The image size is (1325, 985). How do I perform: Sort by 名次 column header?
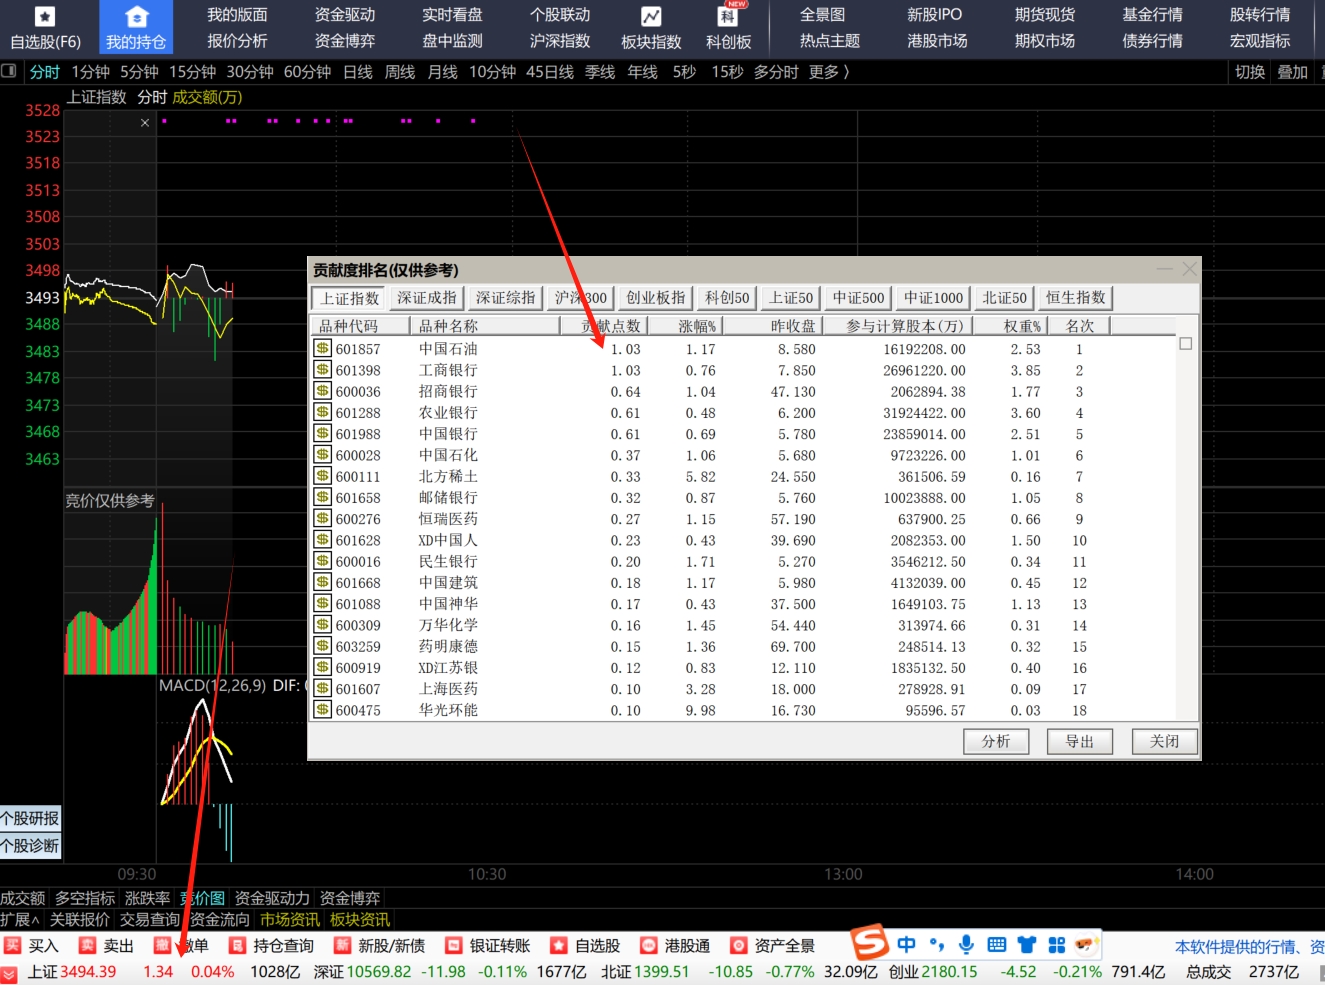pyautogui.click(x=1080, y=325)
